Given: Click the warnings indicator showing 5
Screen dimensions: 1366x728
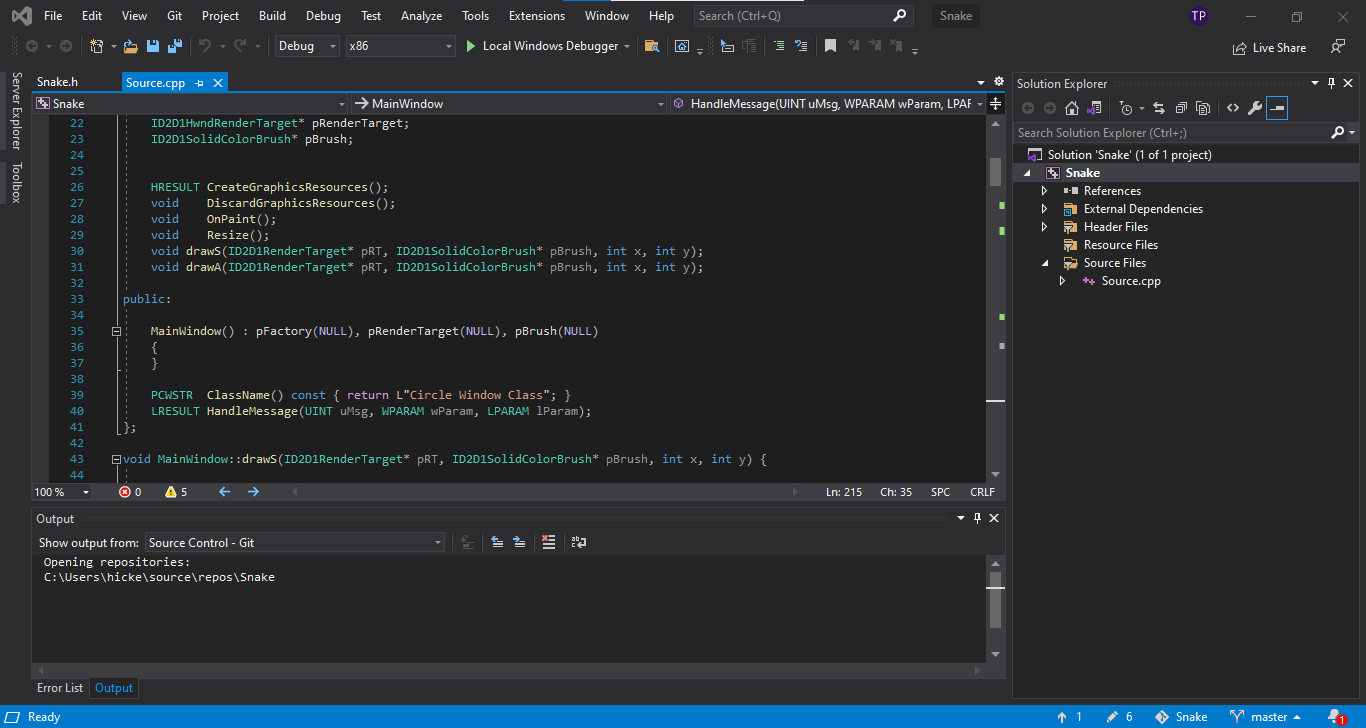Looking at the screenshot, I should point(176,492).
